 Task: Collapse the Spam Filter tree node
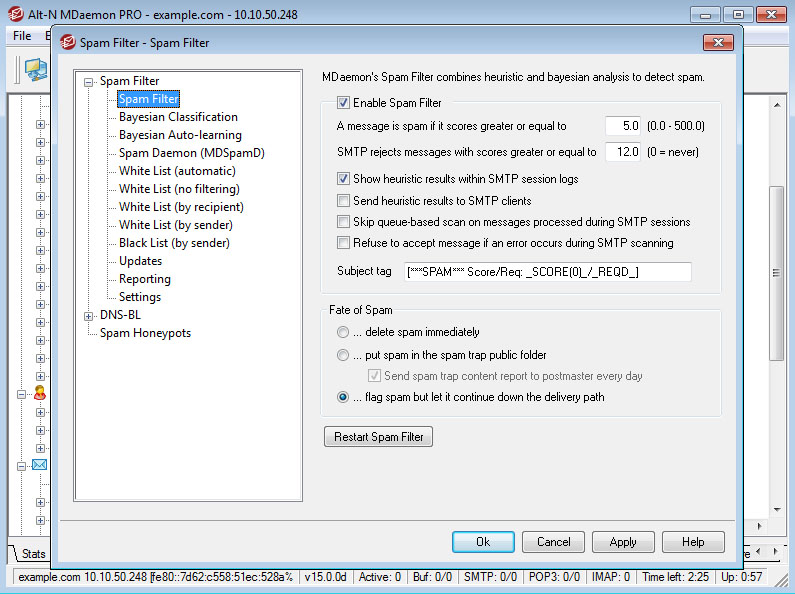(89, 82)
